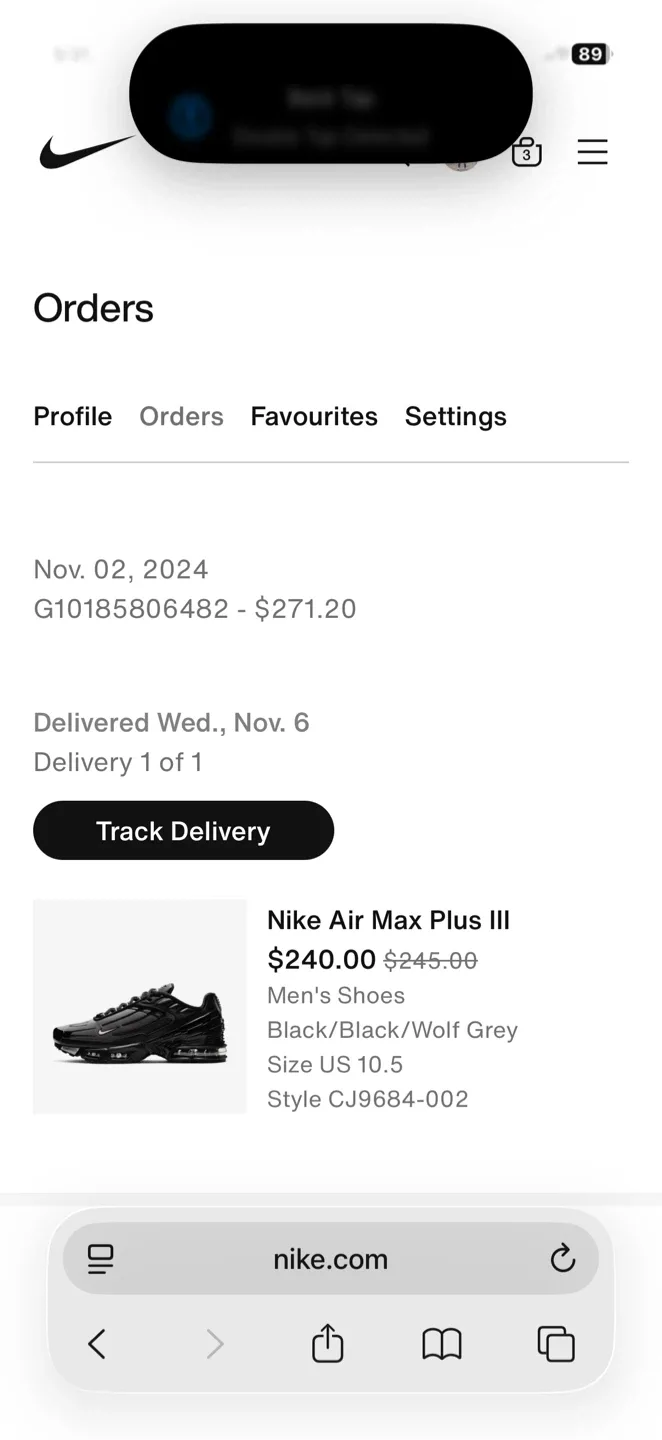The image size is (662, 1440).
Task: Open Safari bookmarks
Action: [x=443, y=1344]
